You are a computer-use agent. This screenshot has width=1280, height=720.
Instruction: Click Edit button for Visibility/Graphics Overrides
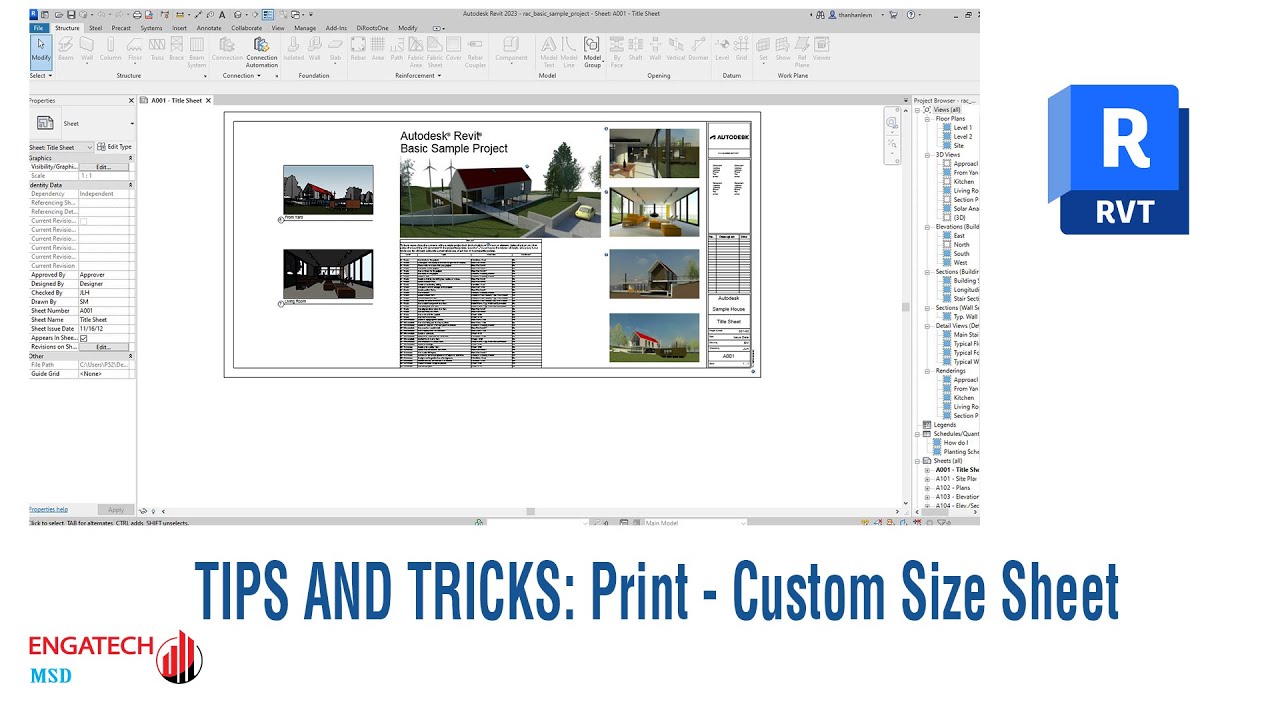coord(103,167)
